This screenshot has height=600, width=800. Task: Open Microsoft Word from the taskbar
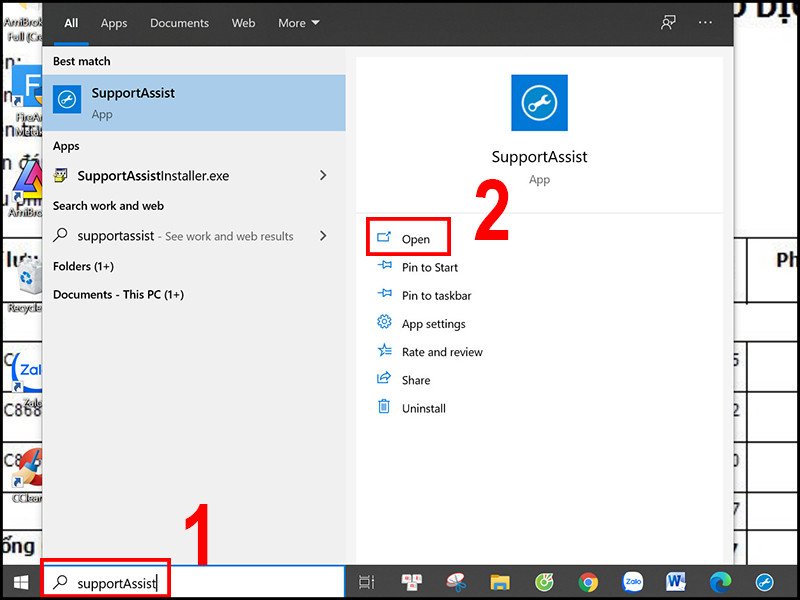point(676,581)
